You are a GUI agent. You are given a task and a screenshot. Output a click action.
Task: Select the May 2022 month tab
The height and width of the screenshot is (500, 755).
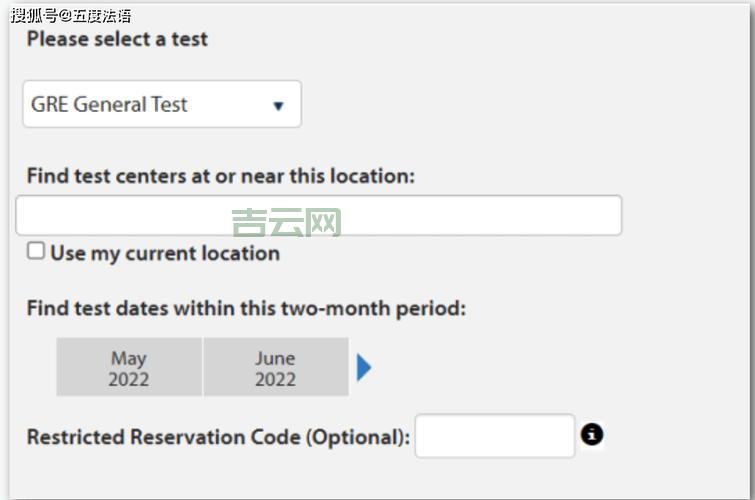[129, 367]
